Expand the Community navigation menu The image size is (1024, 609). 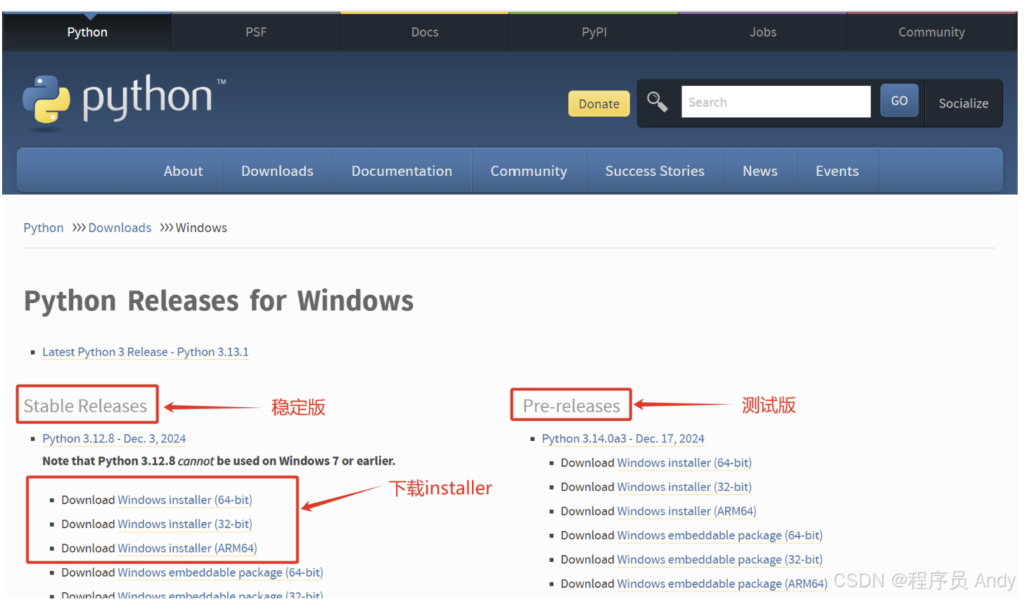click(528, 171)
